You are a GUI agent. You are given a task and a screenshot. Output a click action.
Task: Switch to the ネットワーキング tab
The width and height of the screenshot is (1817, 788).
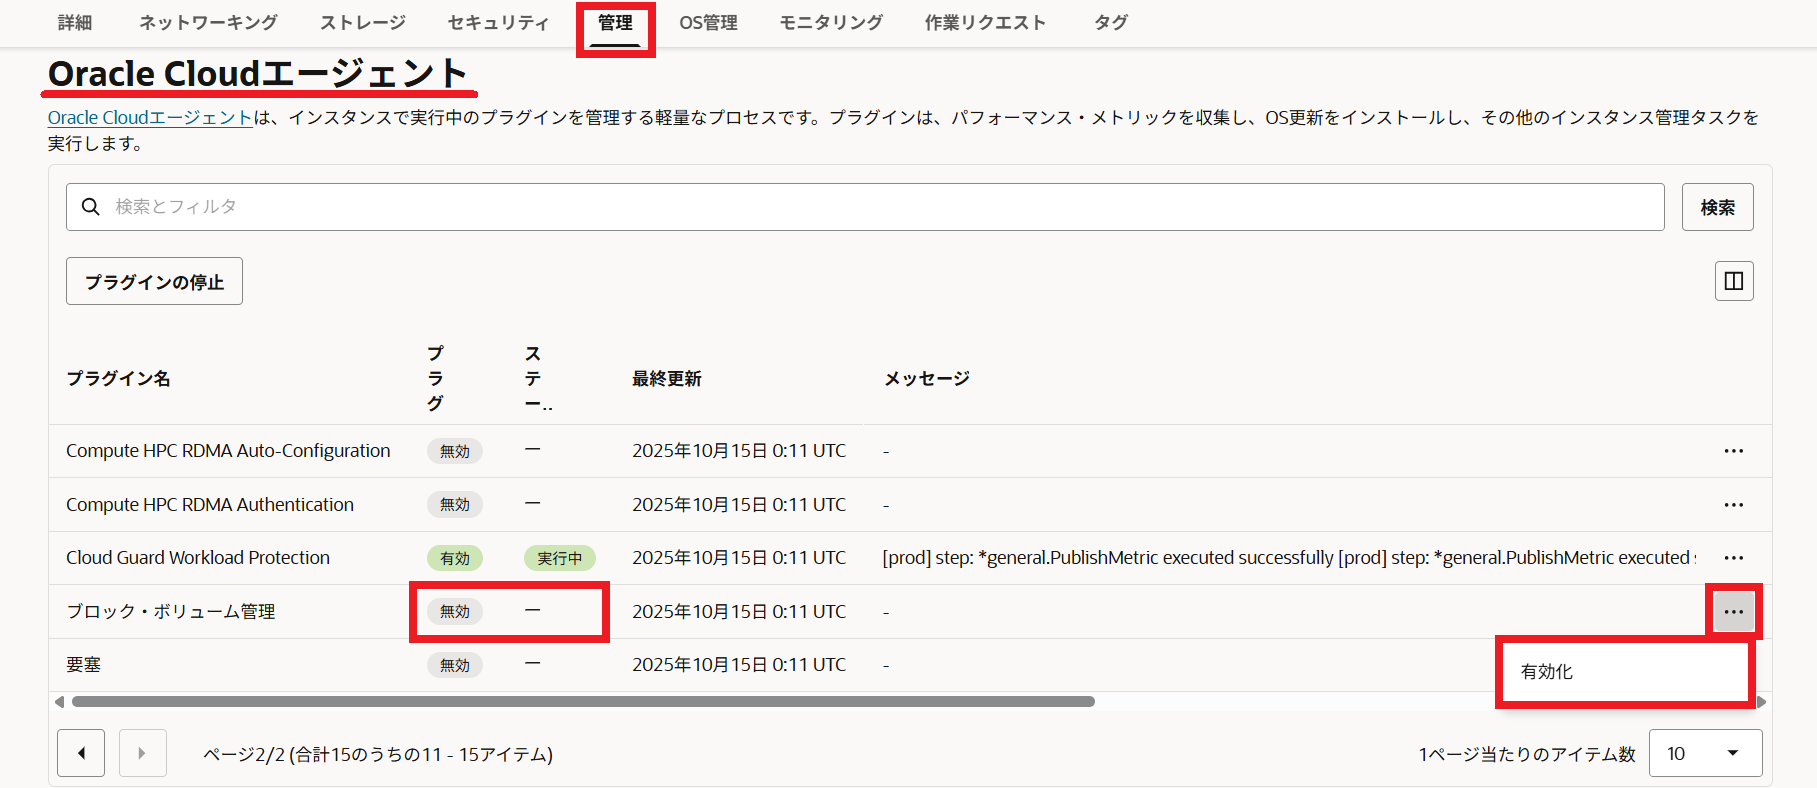tap(208, 23)
